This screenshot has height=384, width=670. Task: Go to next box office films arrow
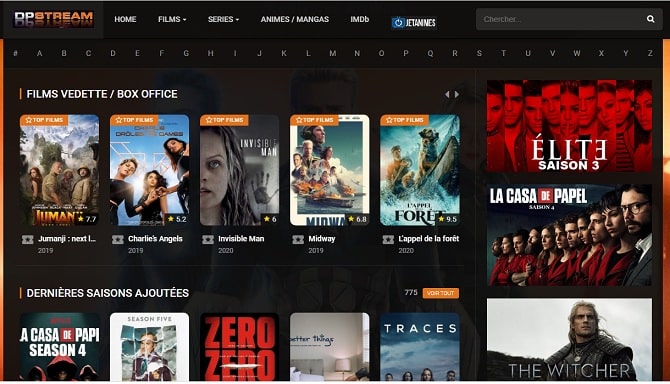coord(457,94)
